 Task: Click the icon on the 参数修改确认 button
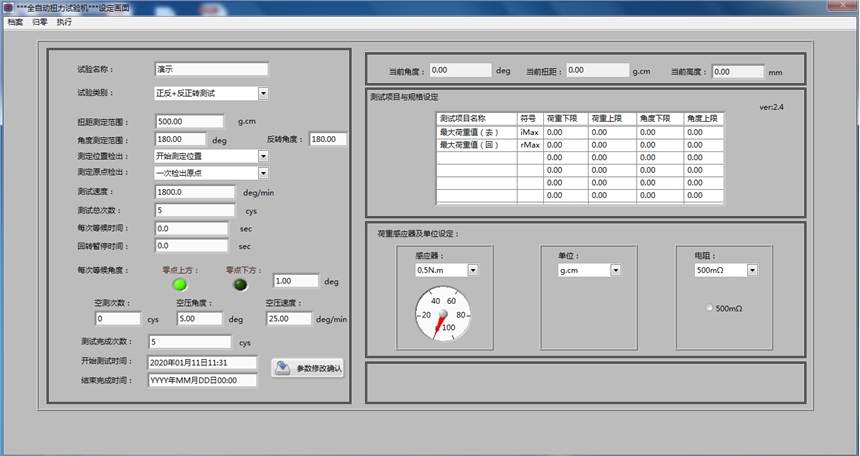283,367
